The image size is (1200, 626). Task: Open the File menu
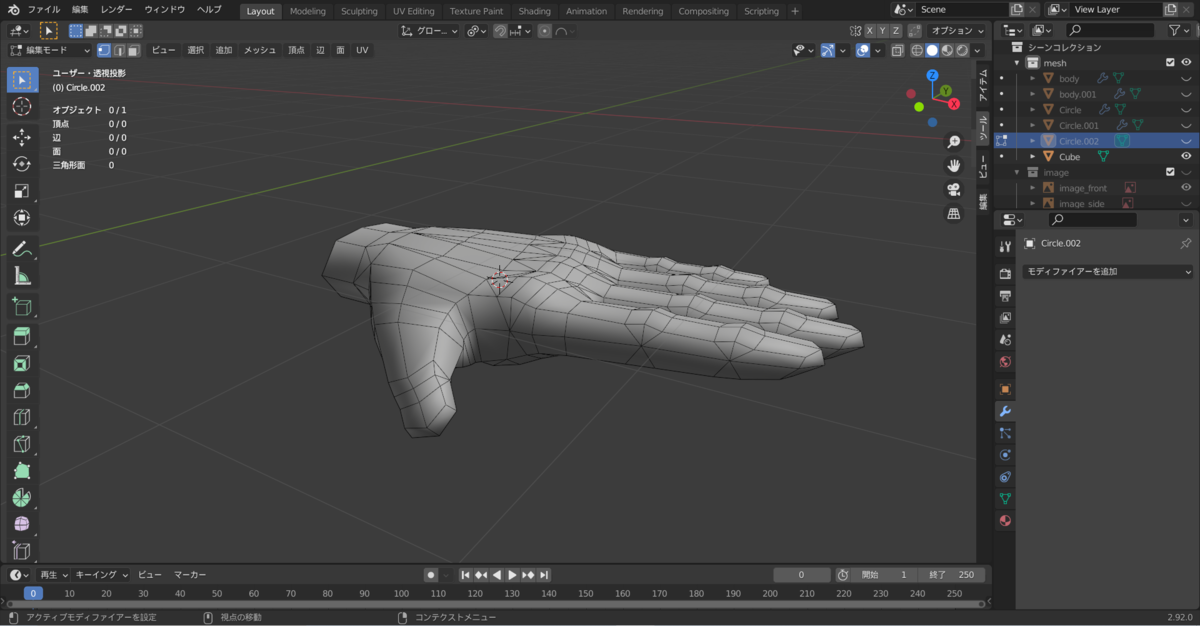[x=43, y=10]
